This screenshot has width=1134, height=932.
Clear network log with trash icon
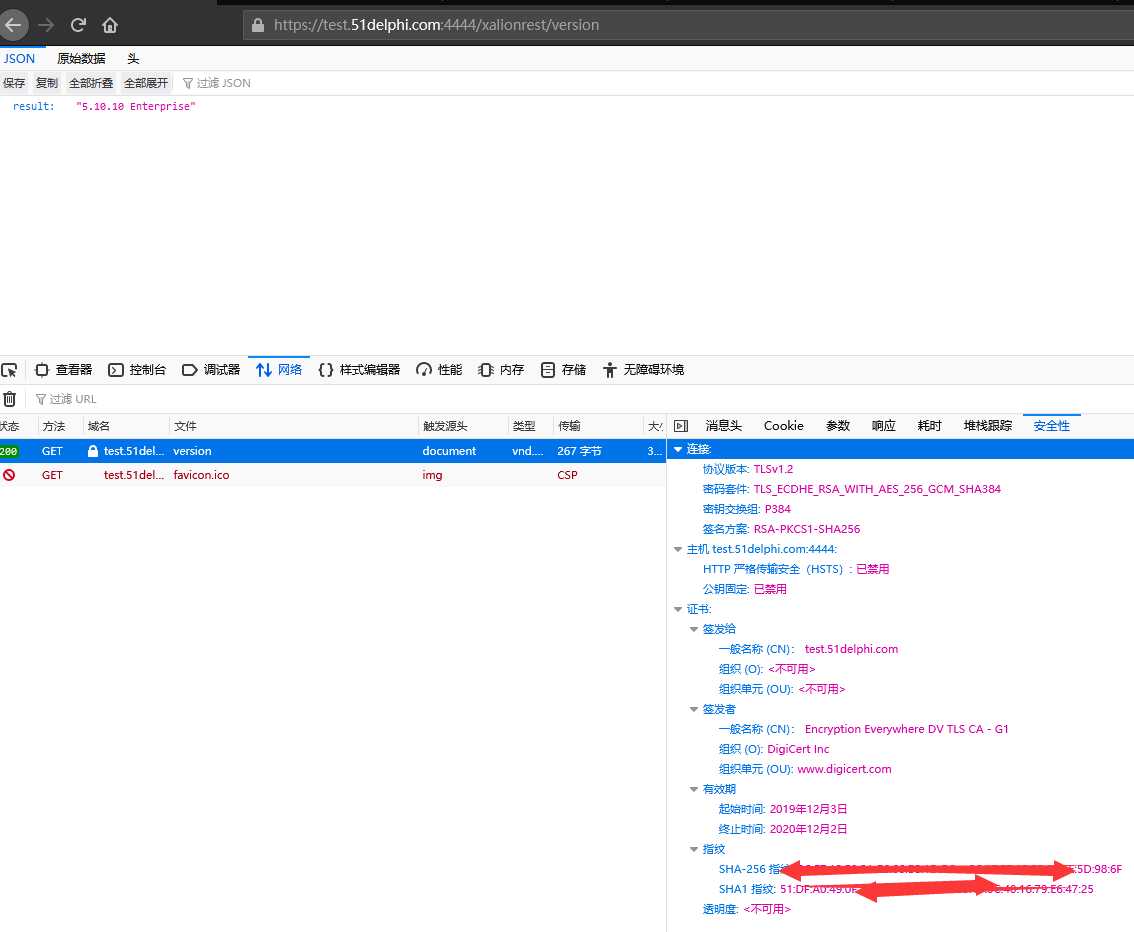[x=9, y=399]
